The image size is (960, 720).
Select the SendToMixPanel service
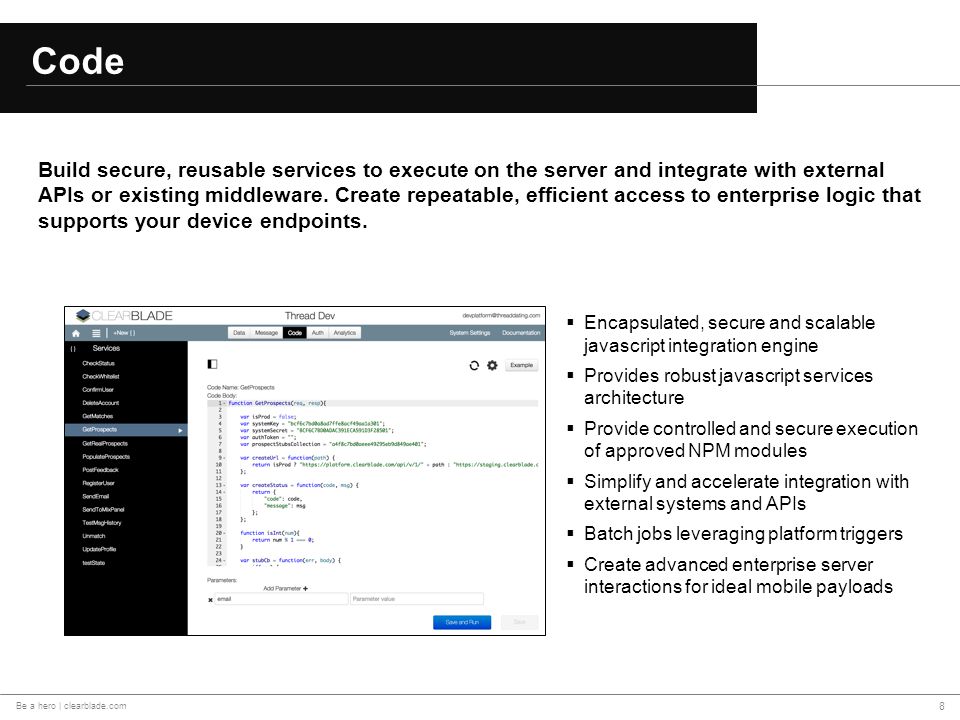pos(103,510)
